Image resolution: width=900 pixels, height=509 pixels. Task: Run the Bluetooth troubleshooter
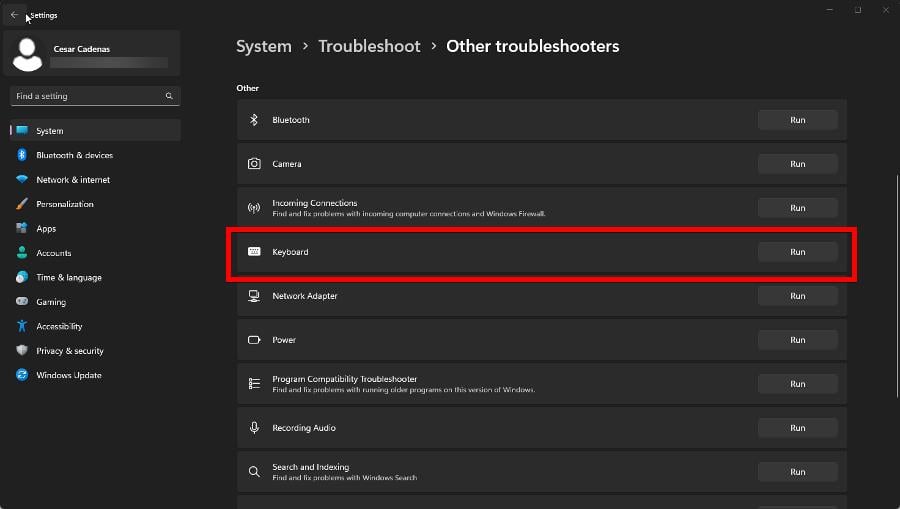tap(797, 120)
